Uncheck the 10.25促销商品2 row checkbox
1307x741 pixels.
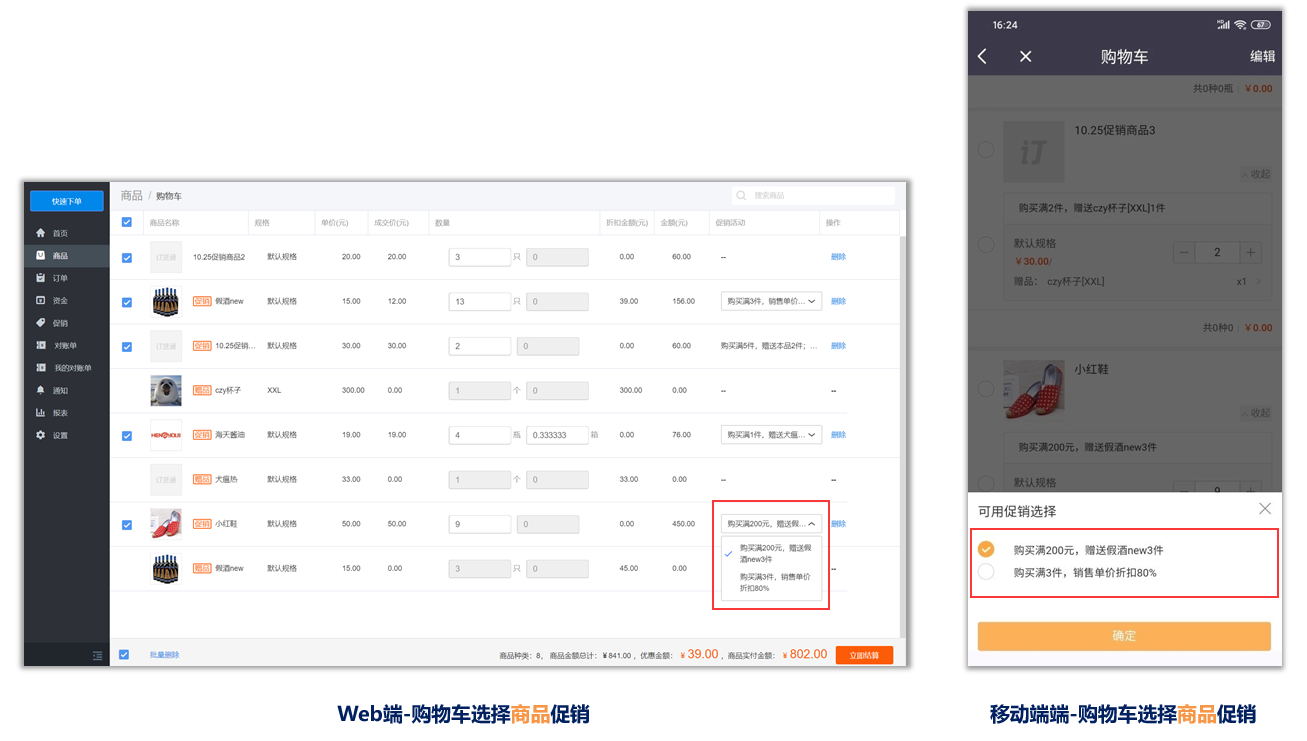[x=127, y=258]
